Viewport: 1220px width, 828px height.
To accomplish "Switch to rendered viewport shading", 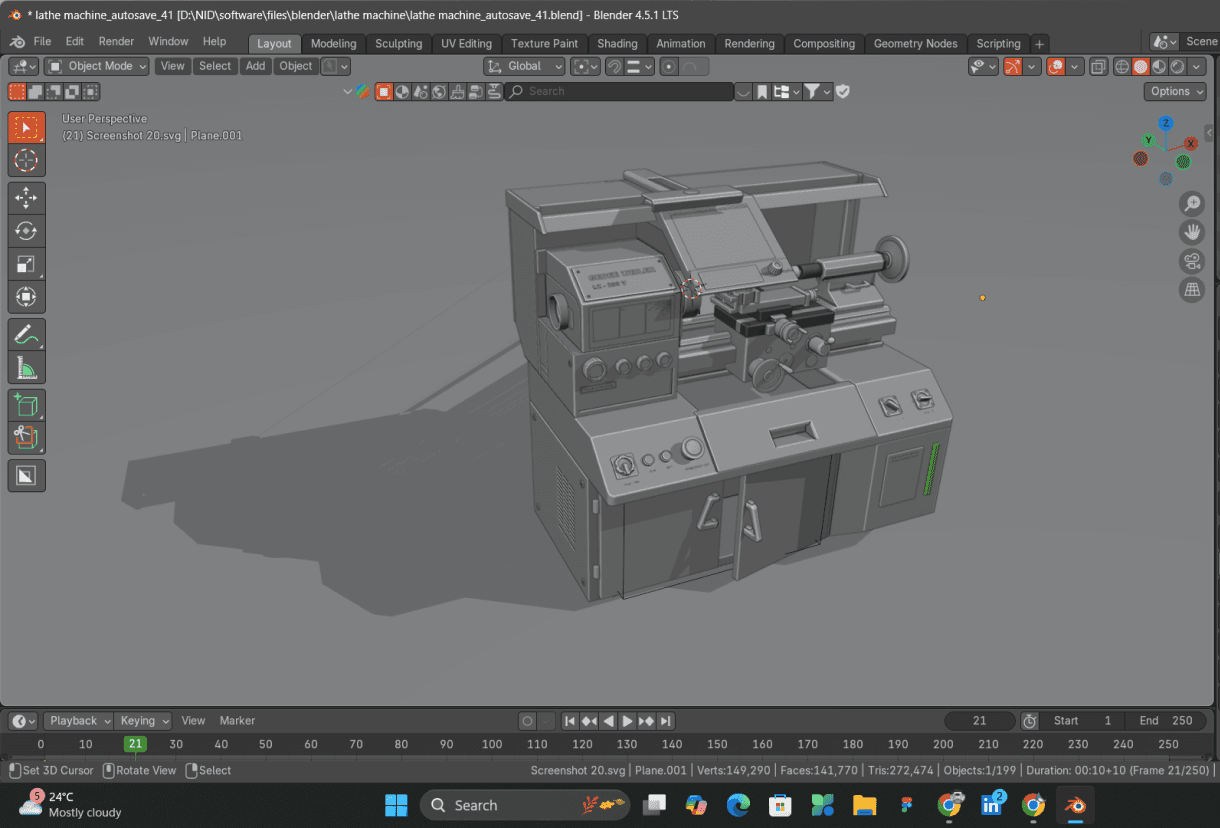I will [1176, 67].
